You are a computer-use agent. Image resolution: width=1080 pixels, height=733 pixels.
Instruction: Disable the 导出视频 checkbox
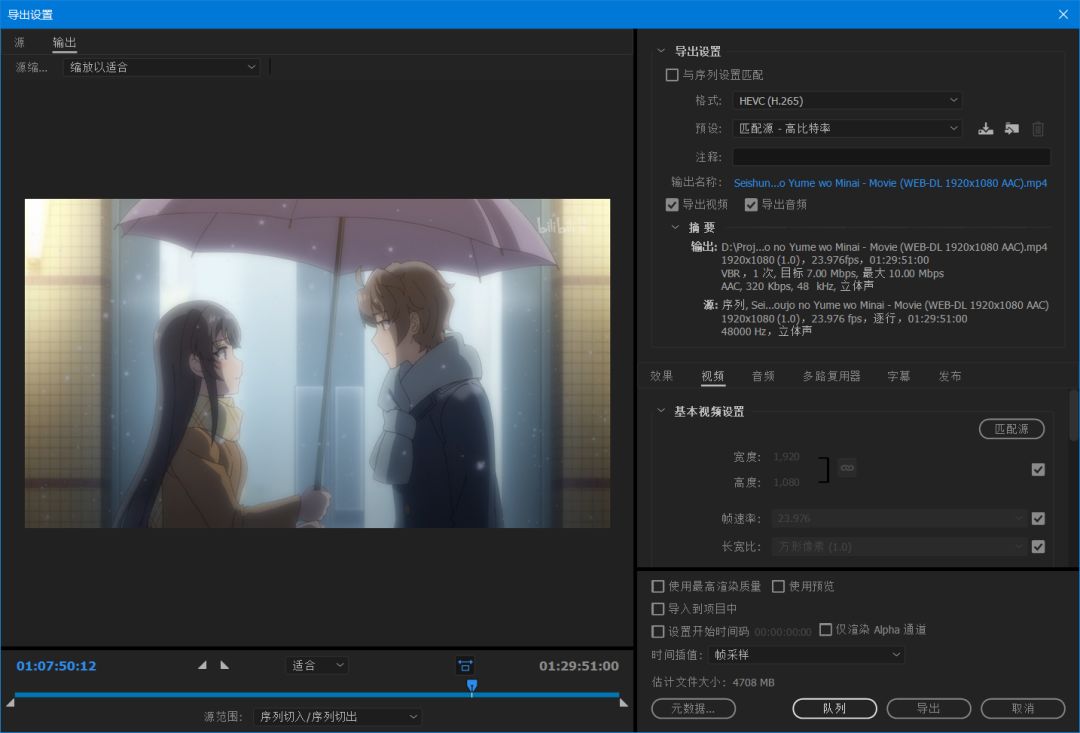(672, 204)
